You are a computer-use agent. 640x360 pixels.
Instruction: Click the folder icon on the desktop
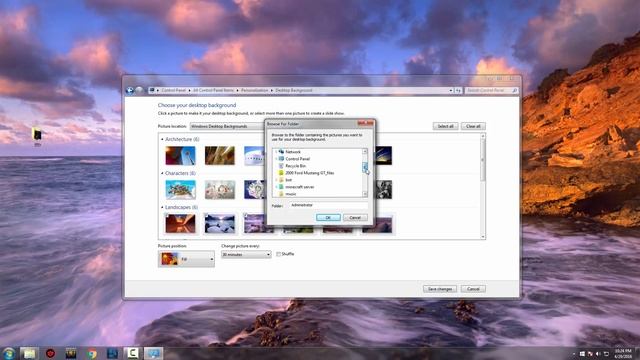click(37, 135)
